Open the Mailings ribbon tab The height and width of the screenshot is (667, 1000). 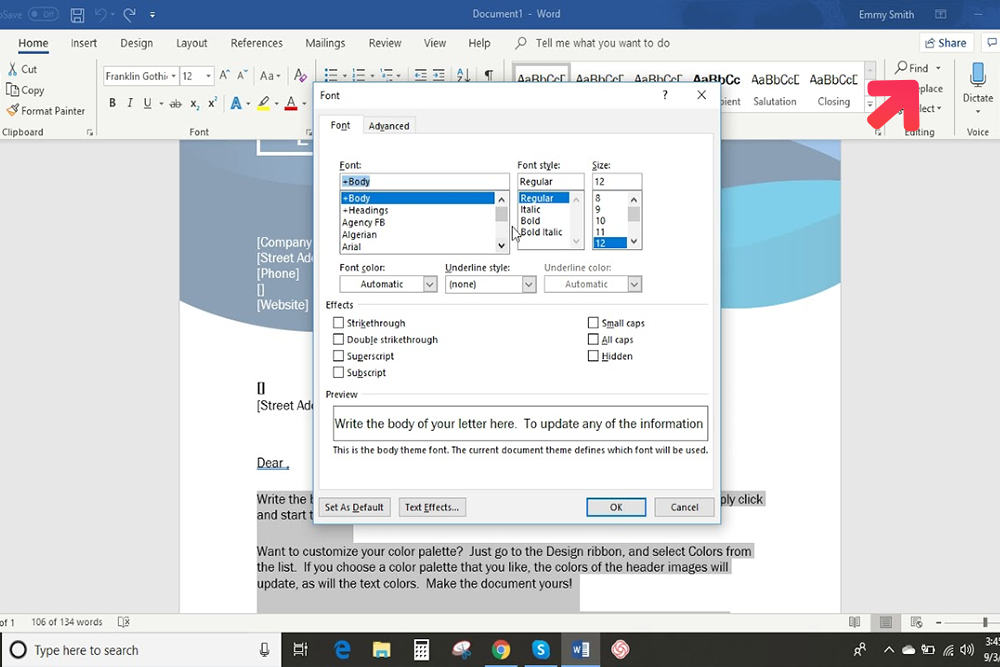(325, 43)
